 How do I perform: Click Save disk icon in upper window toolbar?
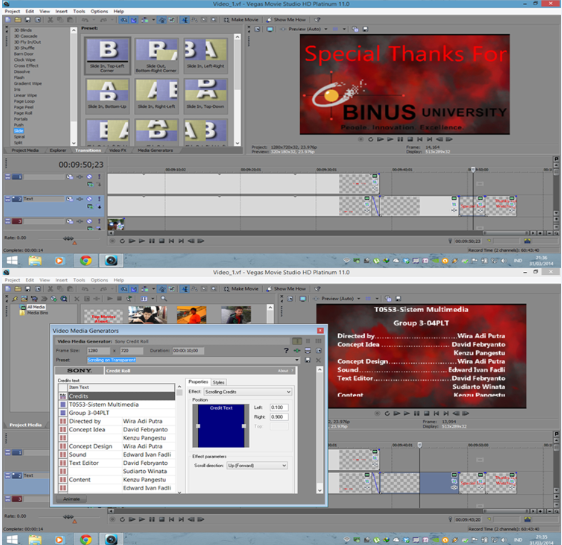(x=28, y=20)
